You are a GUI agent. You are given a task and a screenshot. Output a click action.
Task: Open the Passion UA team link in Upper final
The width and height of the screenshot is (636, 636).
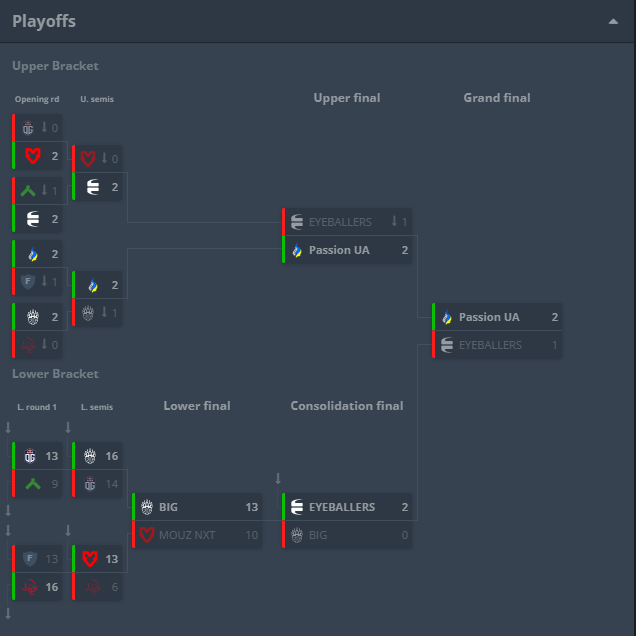[x=339, y=250]
